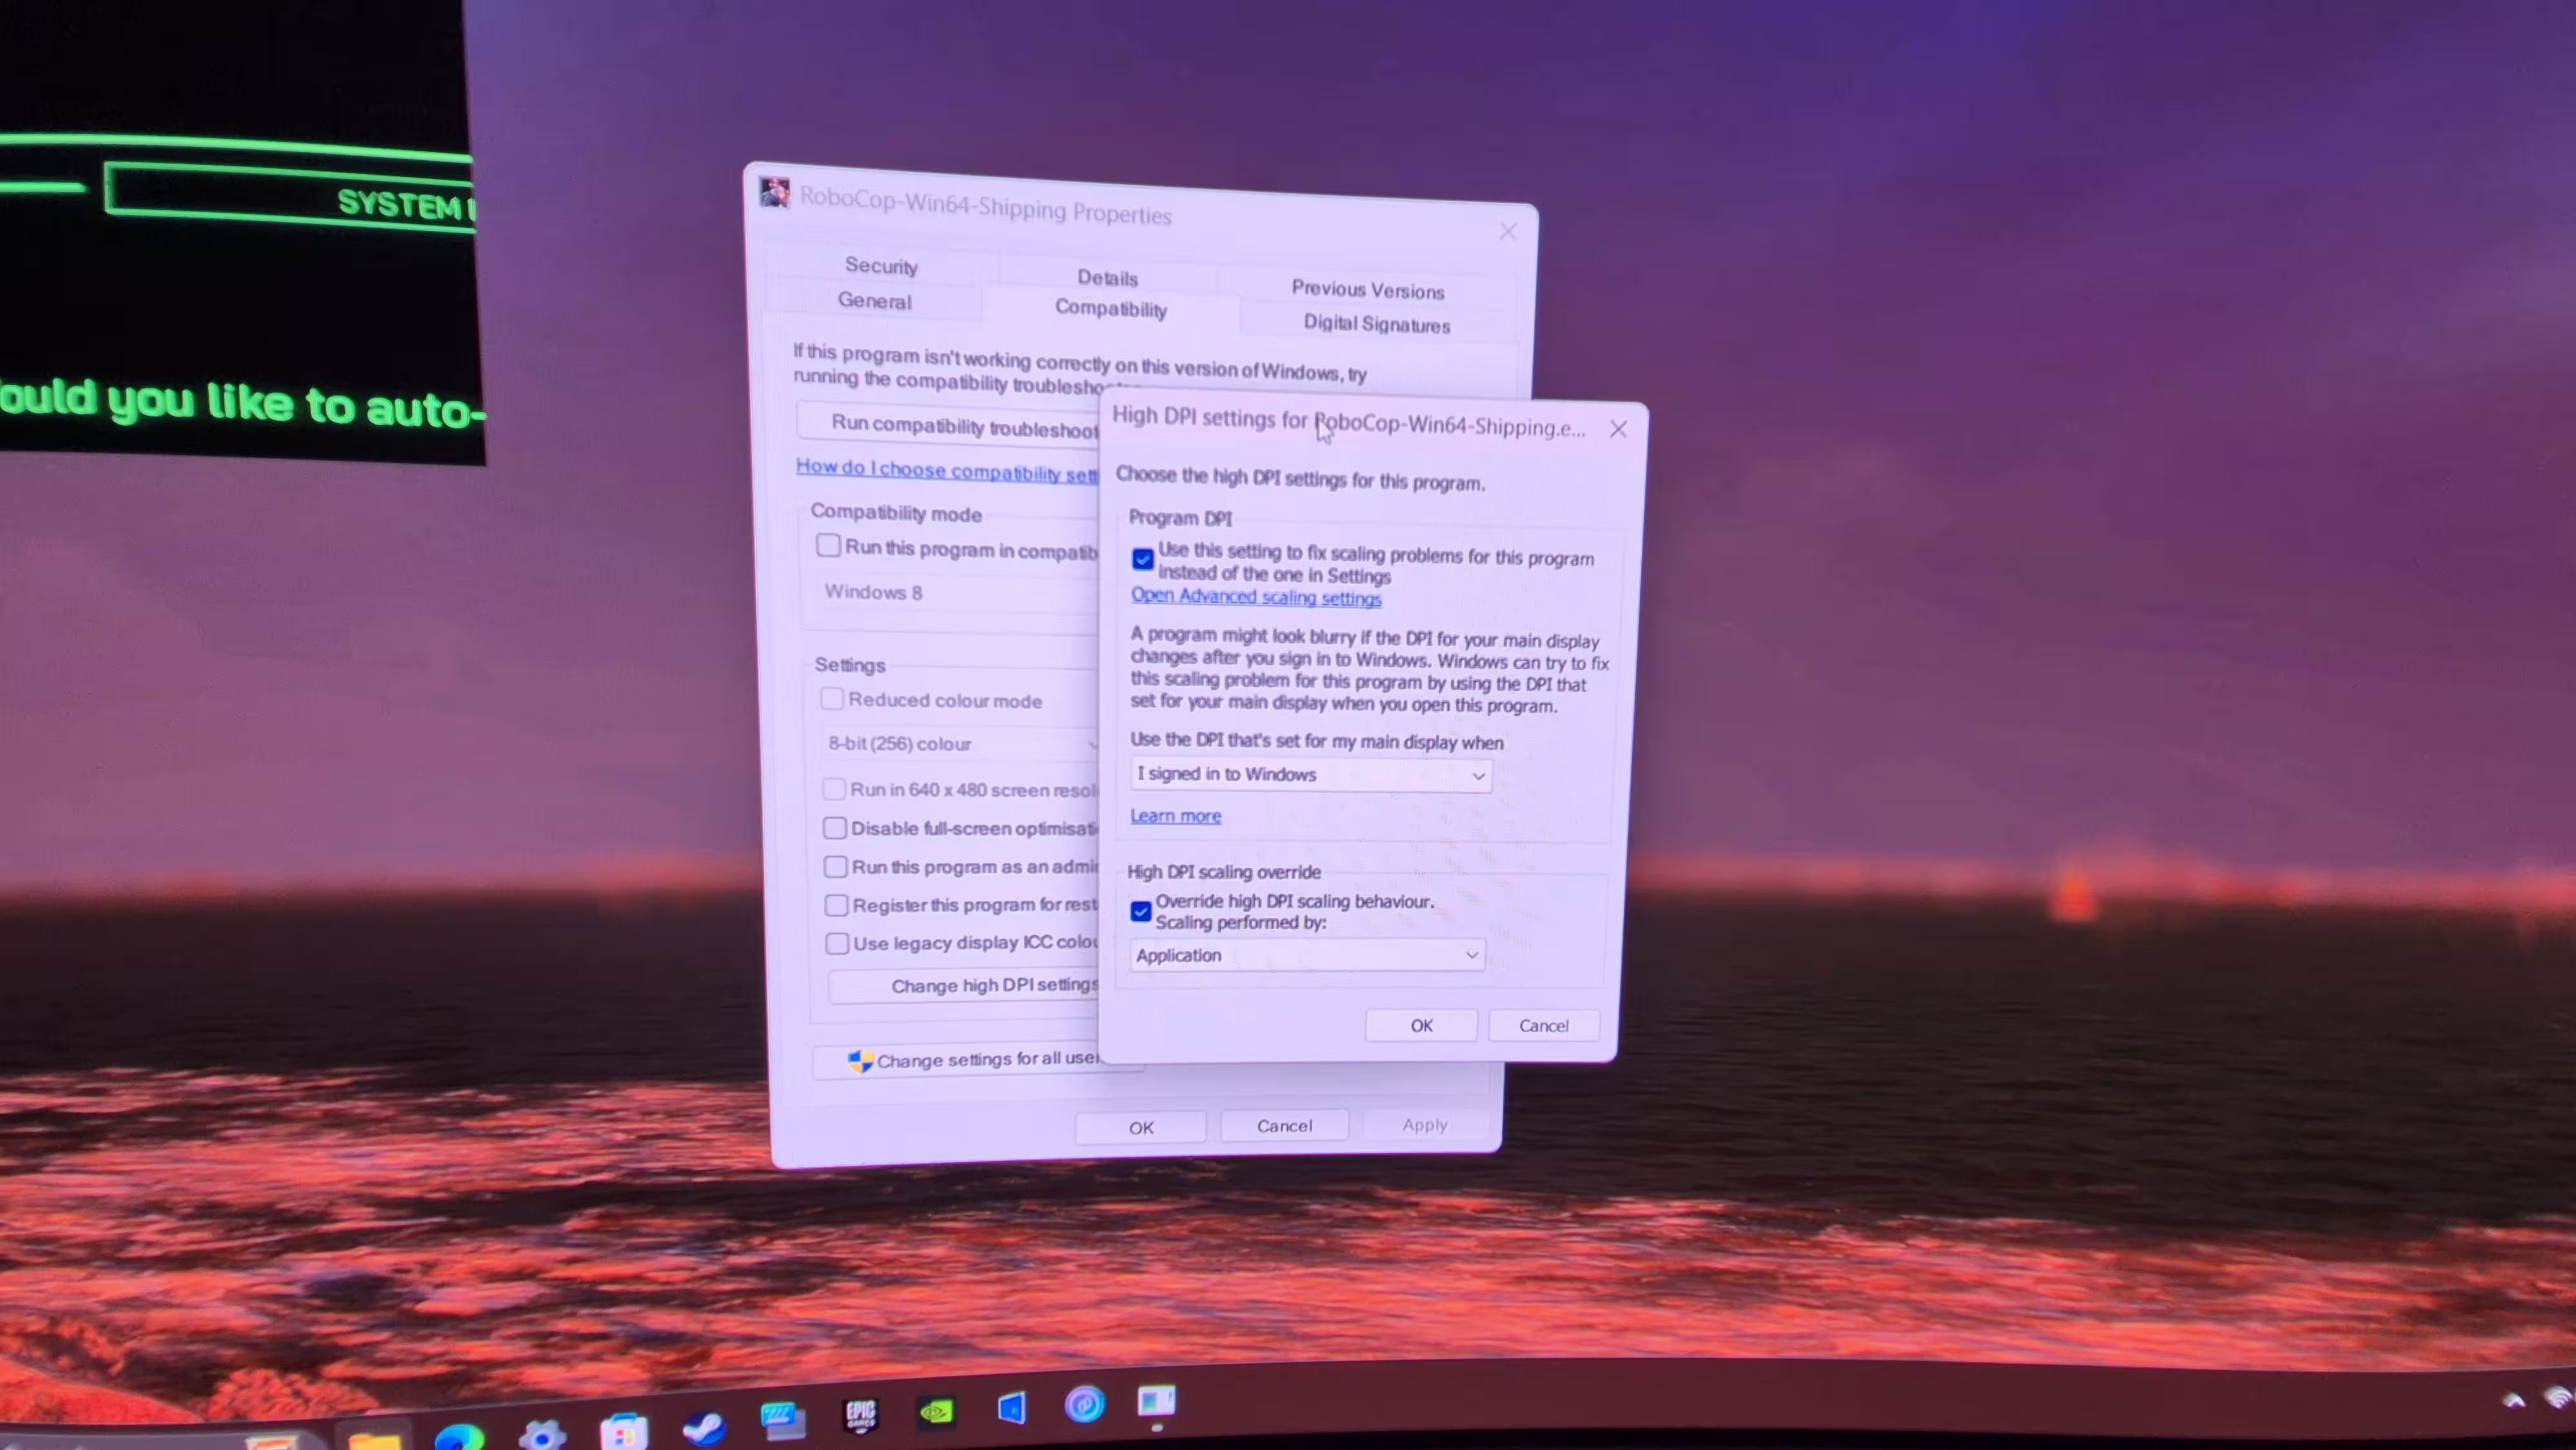Click OK in the Properties window
This screenshot has height=1450, width=2576.
tap(1141, 1128)
